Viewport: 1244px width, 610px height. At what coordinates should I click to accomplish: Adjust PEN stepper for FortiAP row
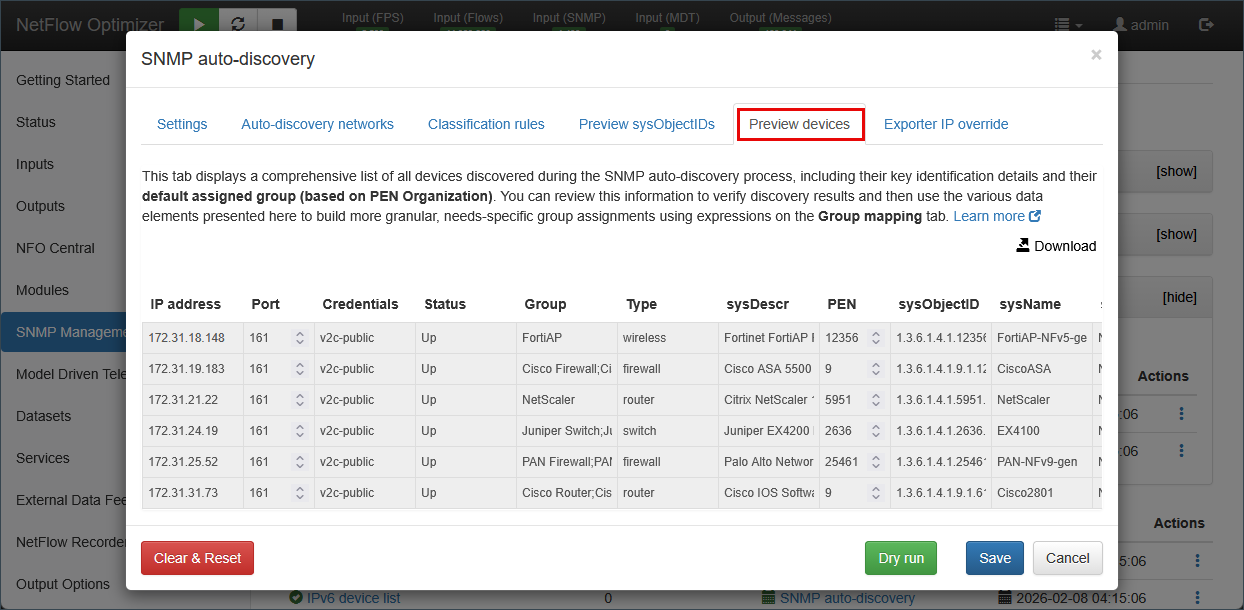tap(875, 338)
